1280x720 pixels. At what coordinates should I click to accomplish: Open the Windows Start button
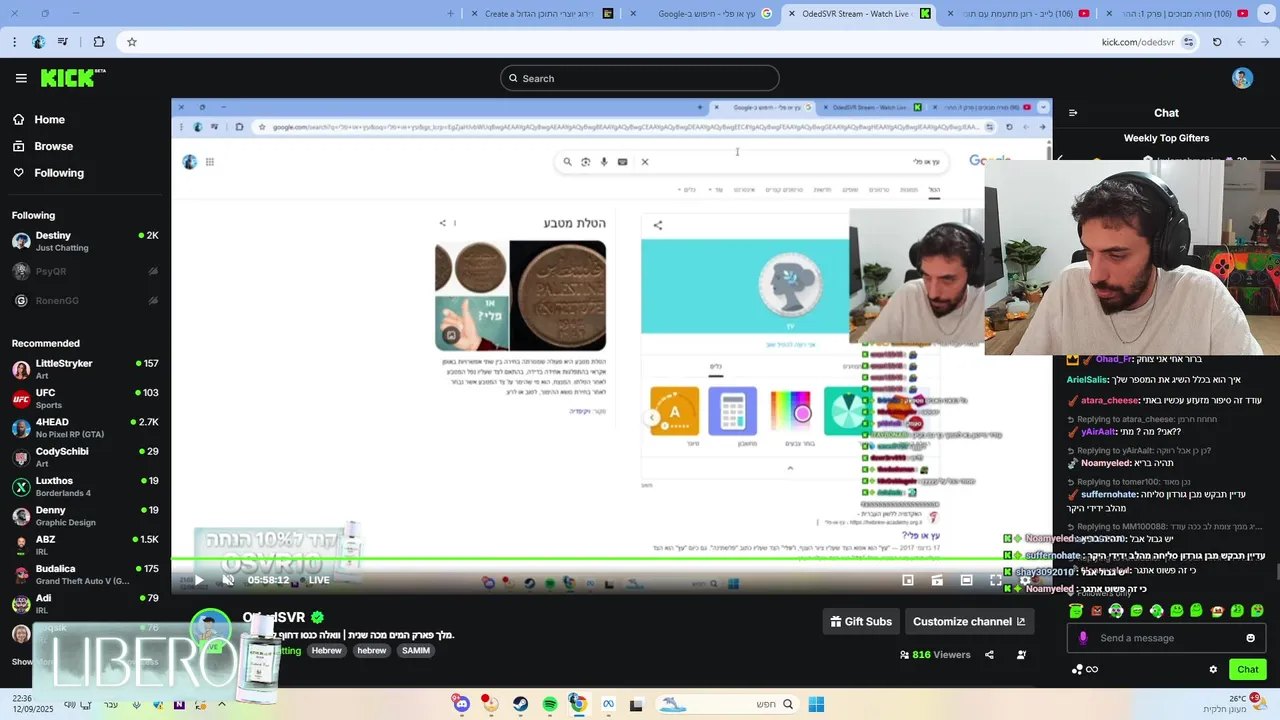coord(816,704)
